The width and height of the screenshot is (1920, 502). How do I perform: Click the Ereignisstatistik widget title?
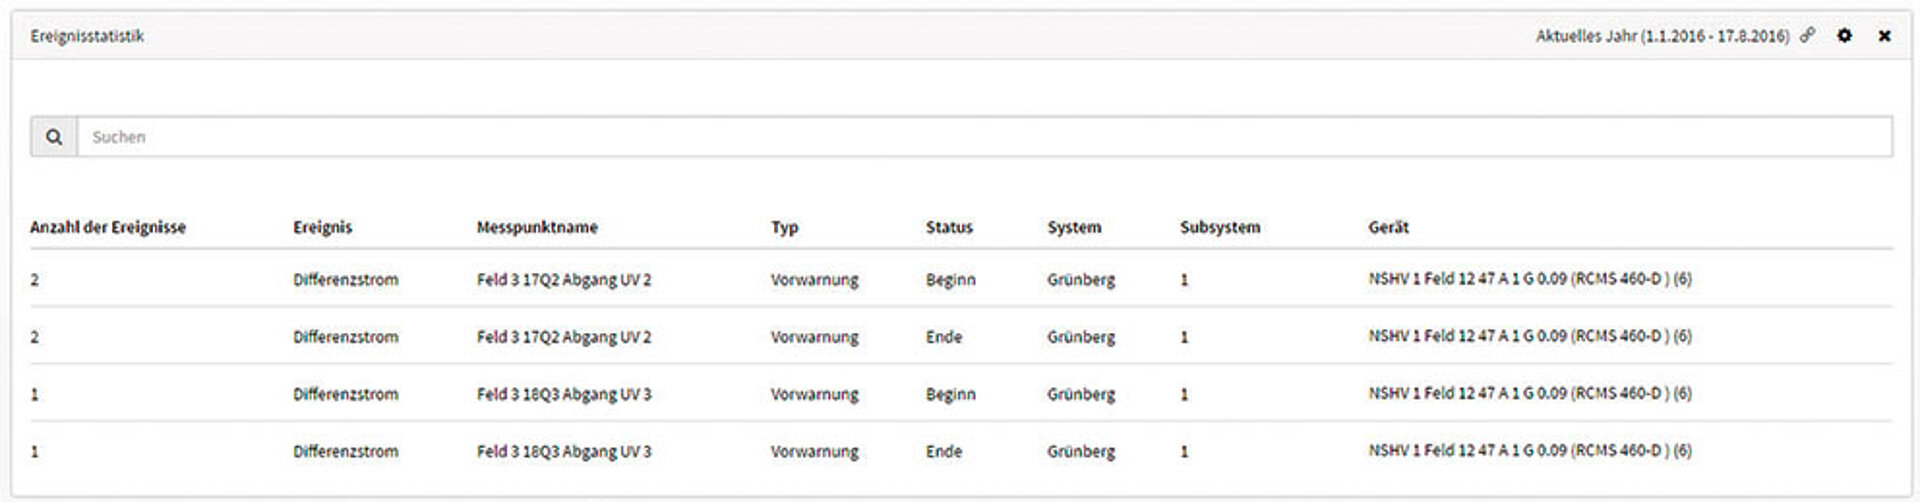(87, 36)
